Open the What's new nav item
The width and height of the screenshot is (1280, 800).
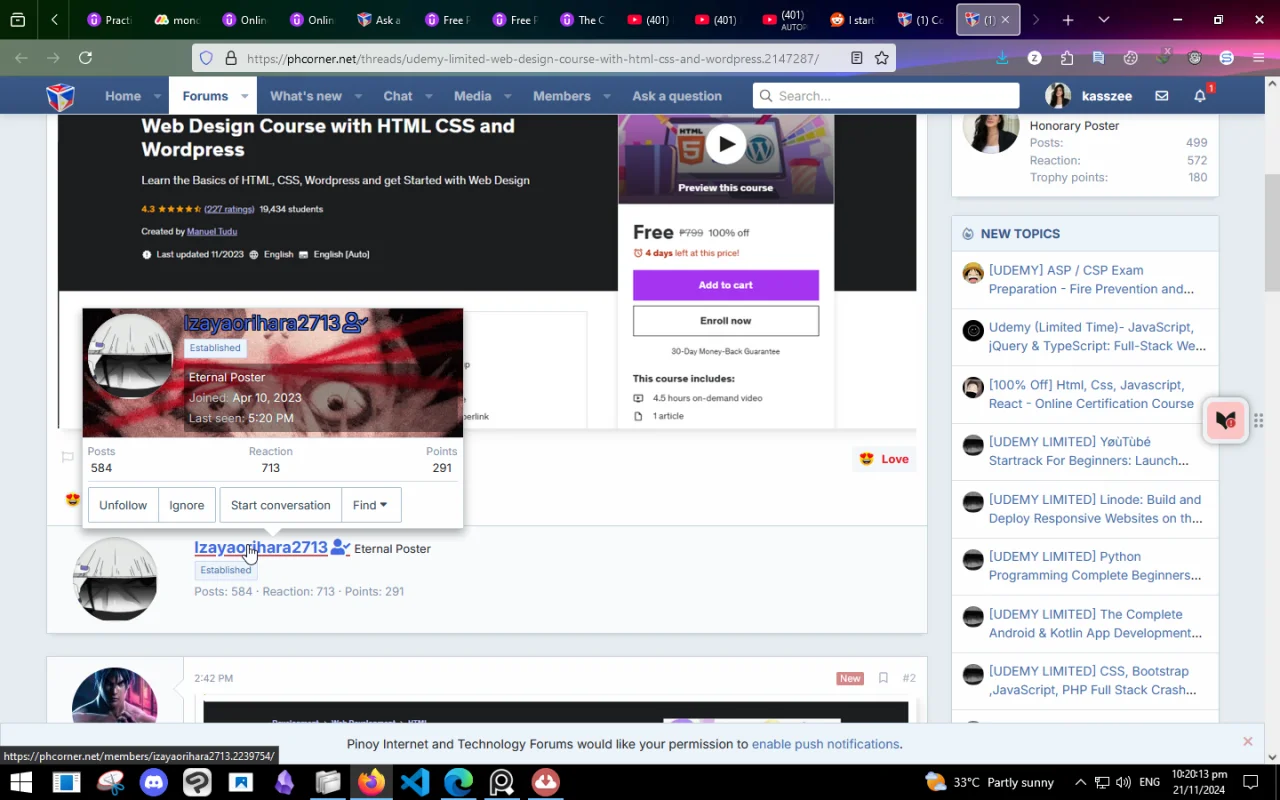(x=306, y=96)
